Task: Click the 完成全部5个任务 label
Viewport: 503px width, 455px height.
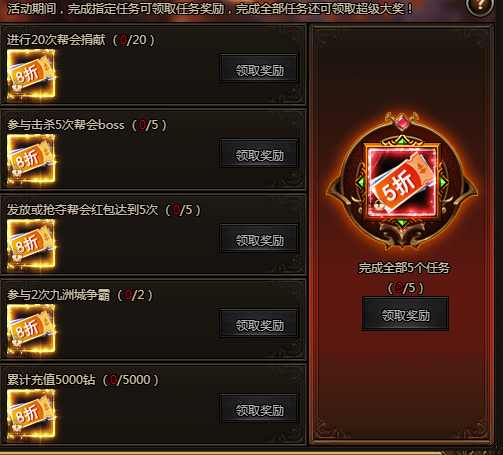Action: 404,268
